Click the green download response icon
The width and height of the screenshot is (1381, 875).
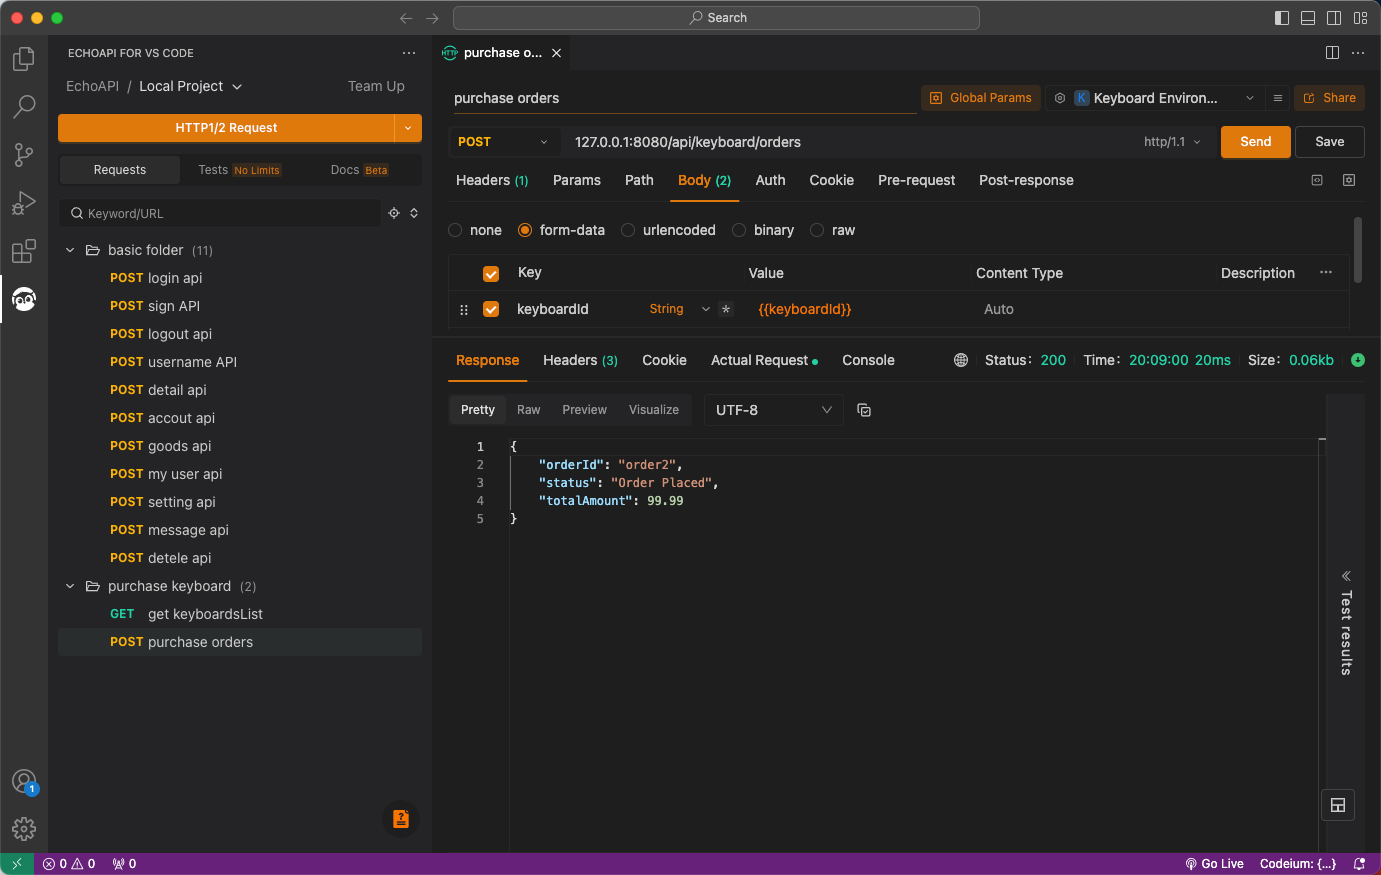(x=1358, y=360)
